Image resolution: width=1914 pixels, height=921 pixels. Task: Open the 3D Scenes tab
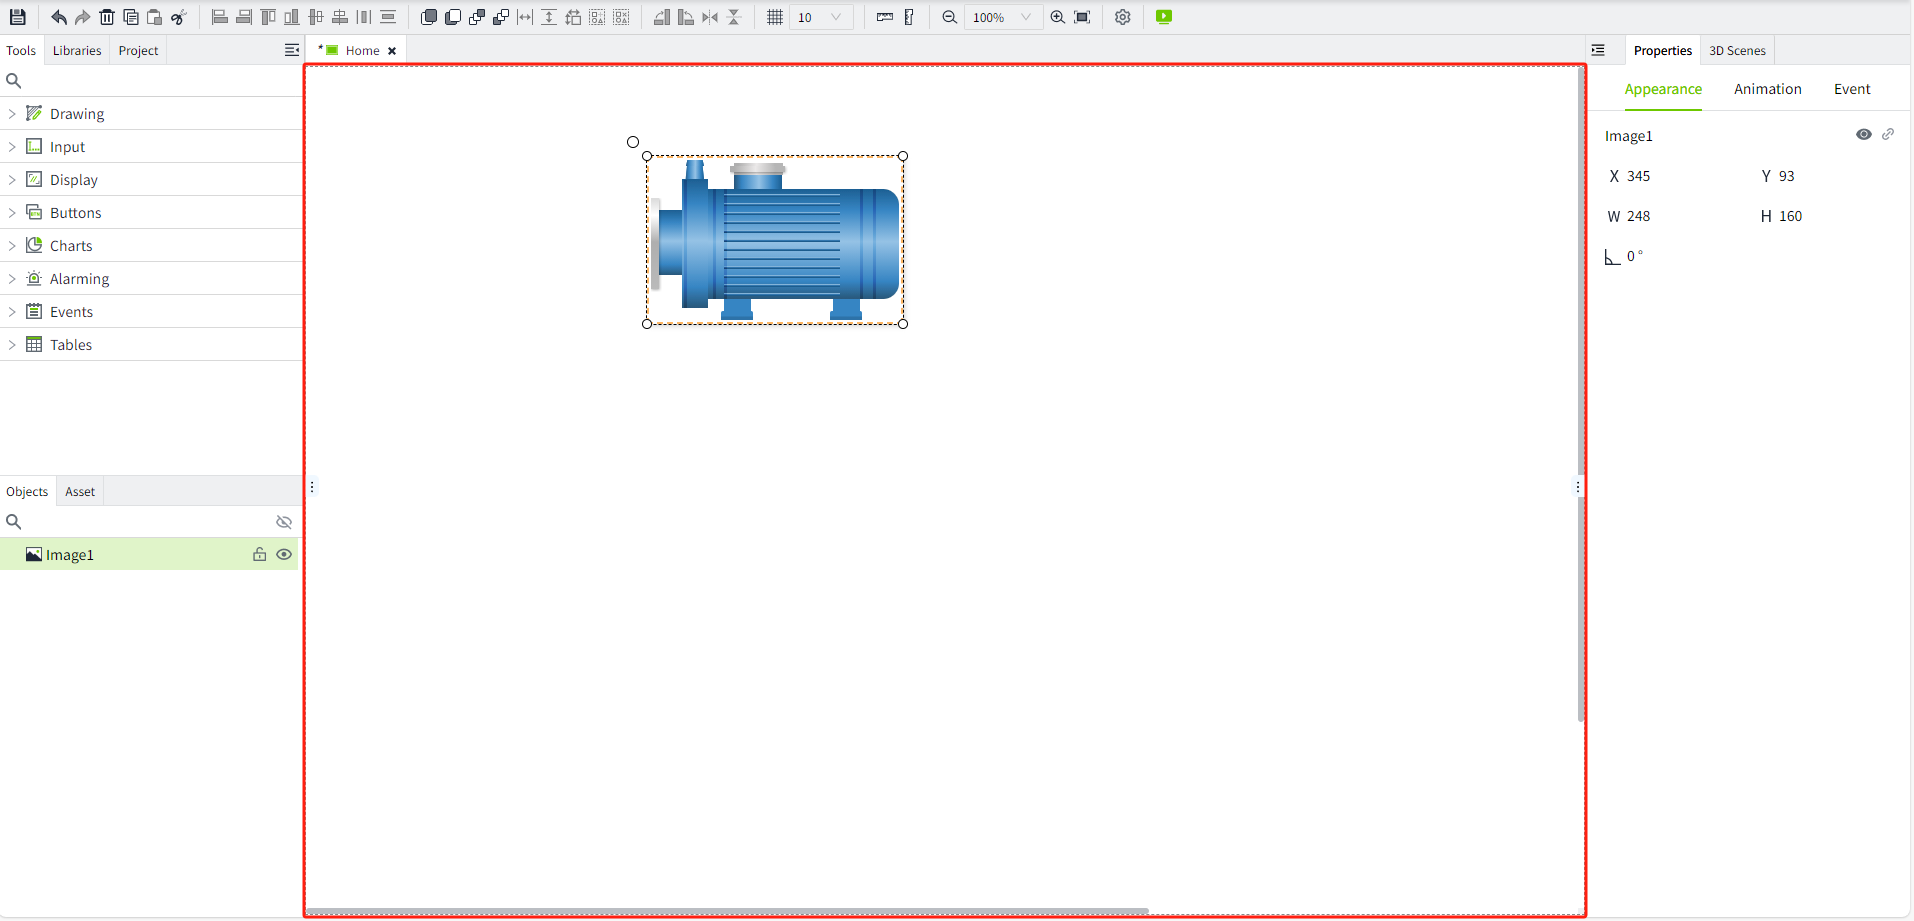click(1737, 50)
